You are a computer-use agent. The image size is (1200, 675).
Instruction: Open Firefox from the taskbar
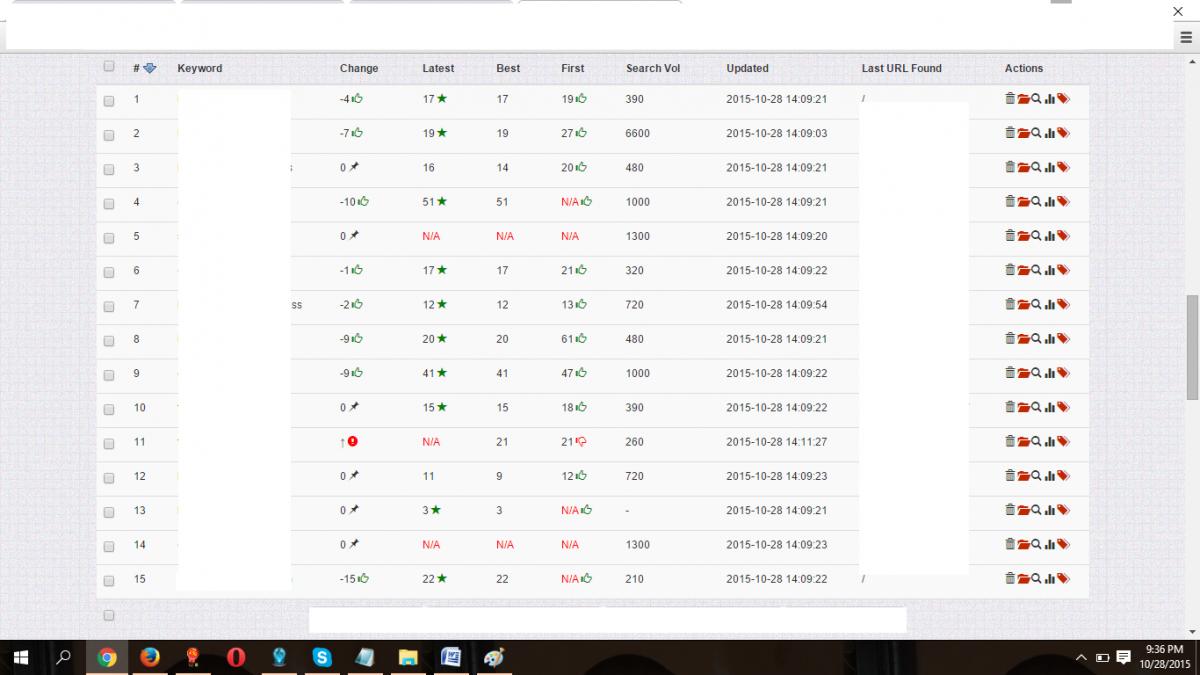coord(150,657)
